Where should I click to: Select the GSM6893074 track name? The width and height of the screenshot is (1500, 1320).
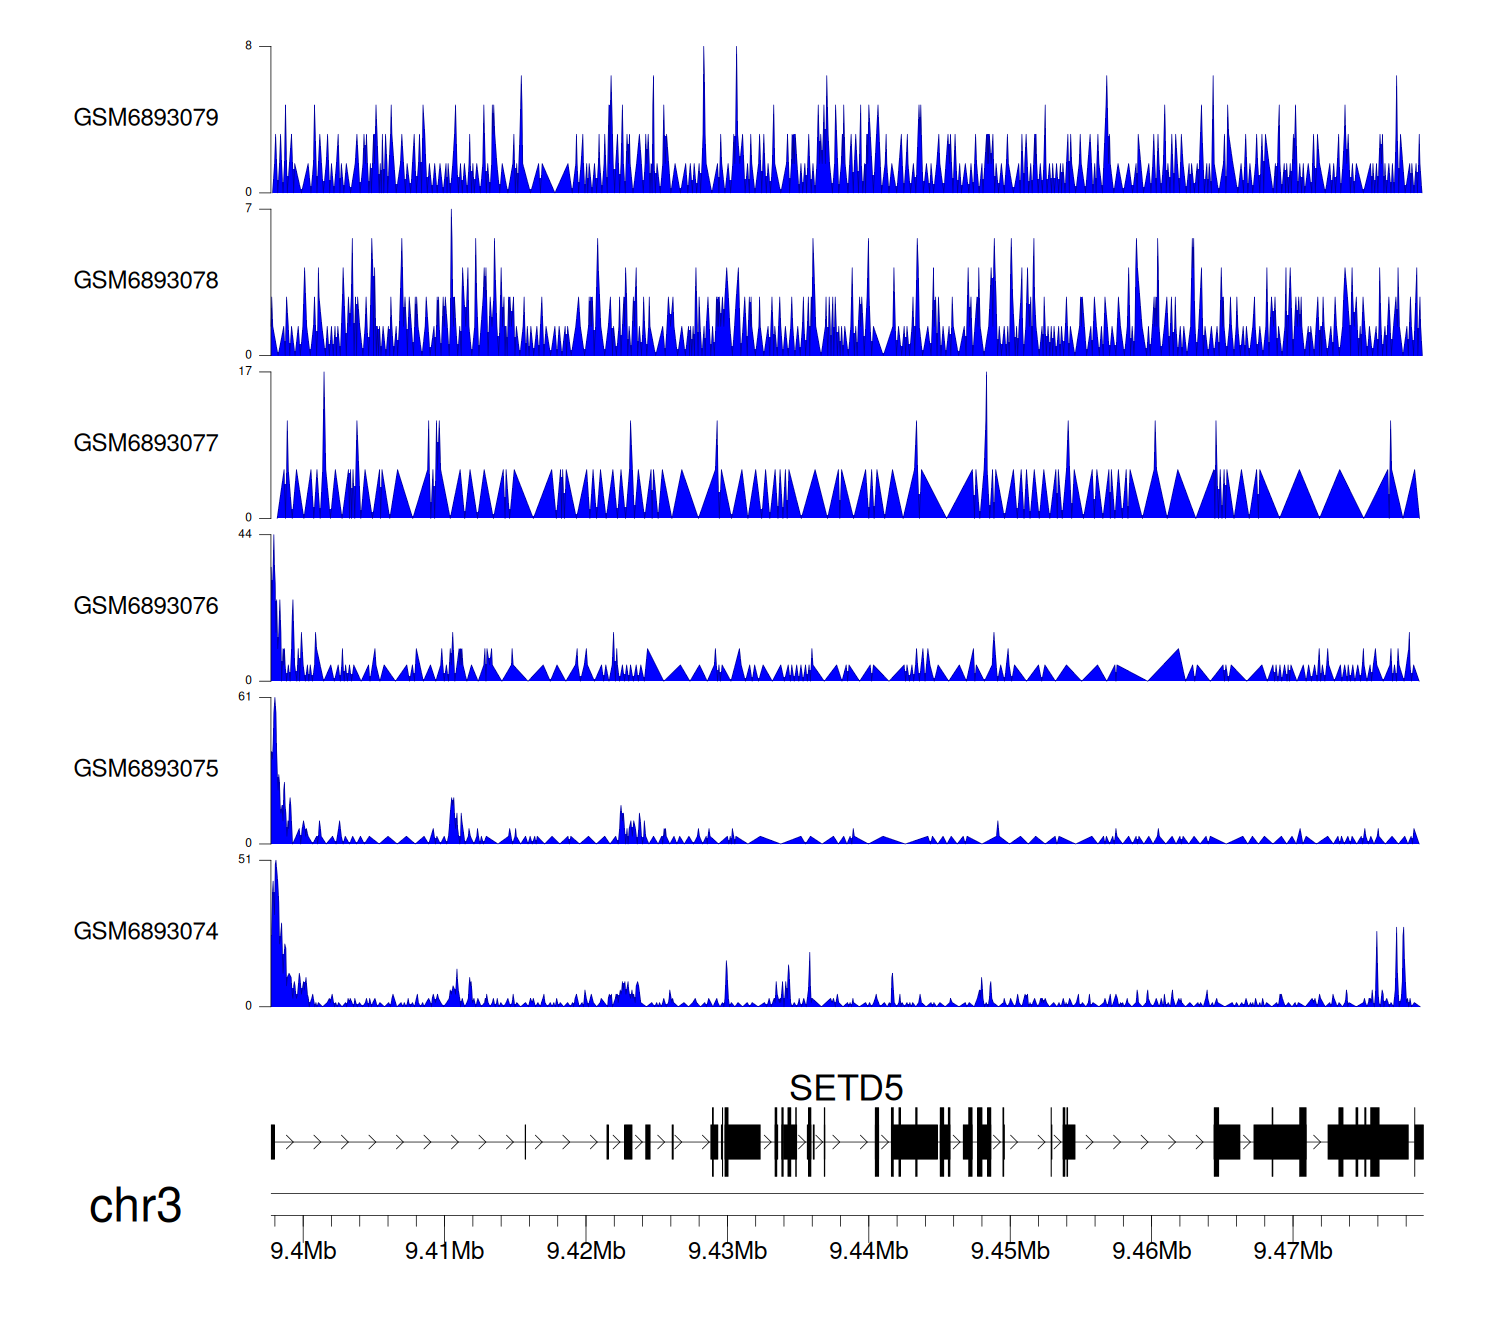146,932
